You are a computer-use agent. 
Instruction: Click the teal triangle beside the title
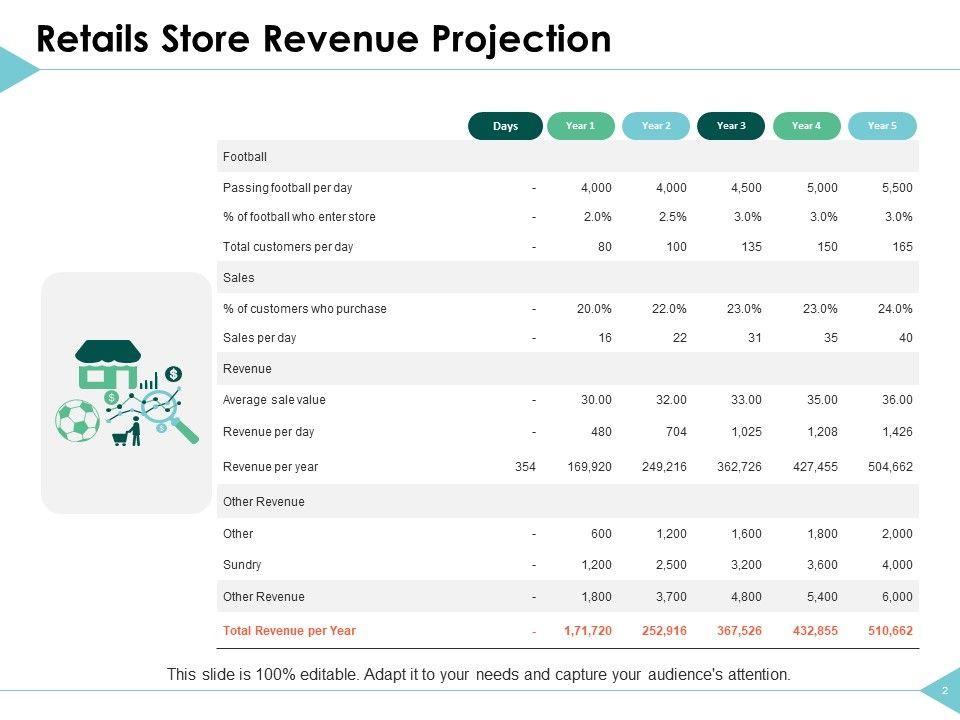16,69
